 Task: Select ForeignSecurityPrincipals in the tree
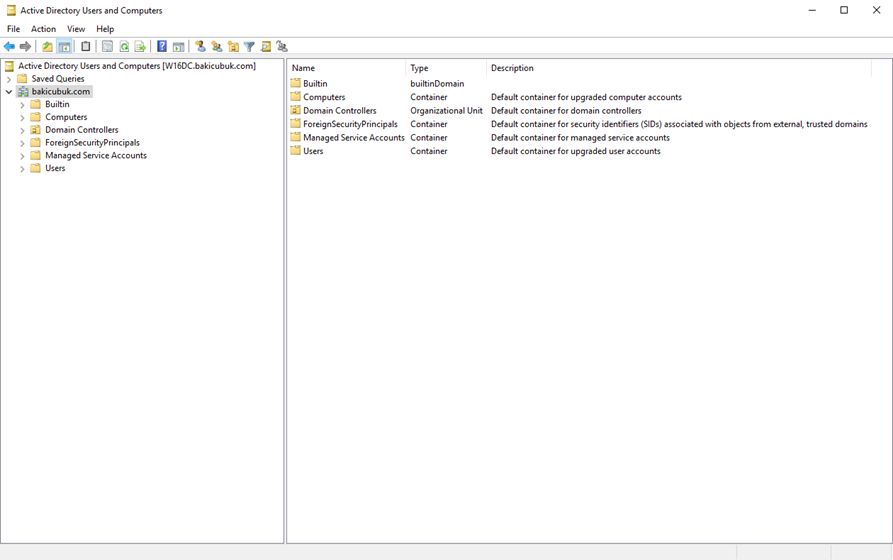(x=92, y=142)
